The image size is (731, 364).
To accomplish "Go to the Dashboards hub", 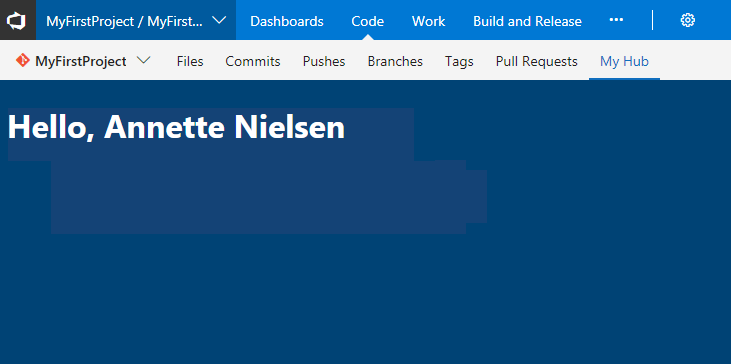I will (x=287, y=21).
